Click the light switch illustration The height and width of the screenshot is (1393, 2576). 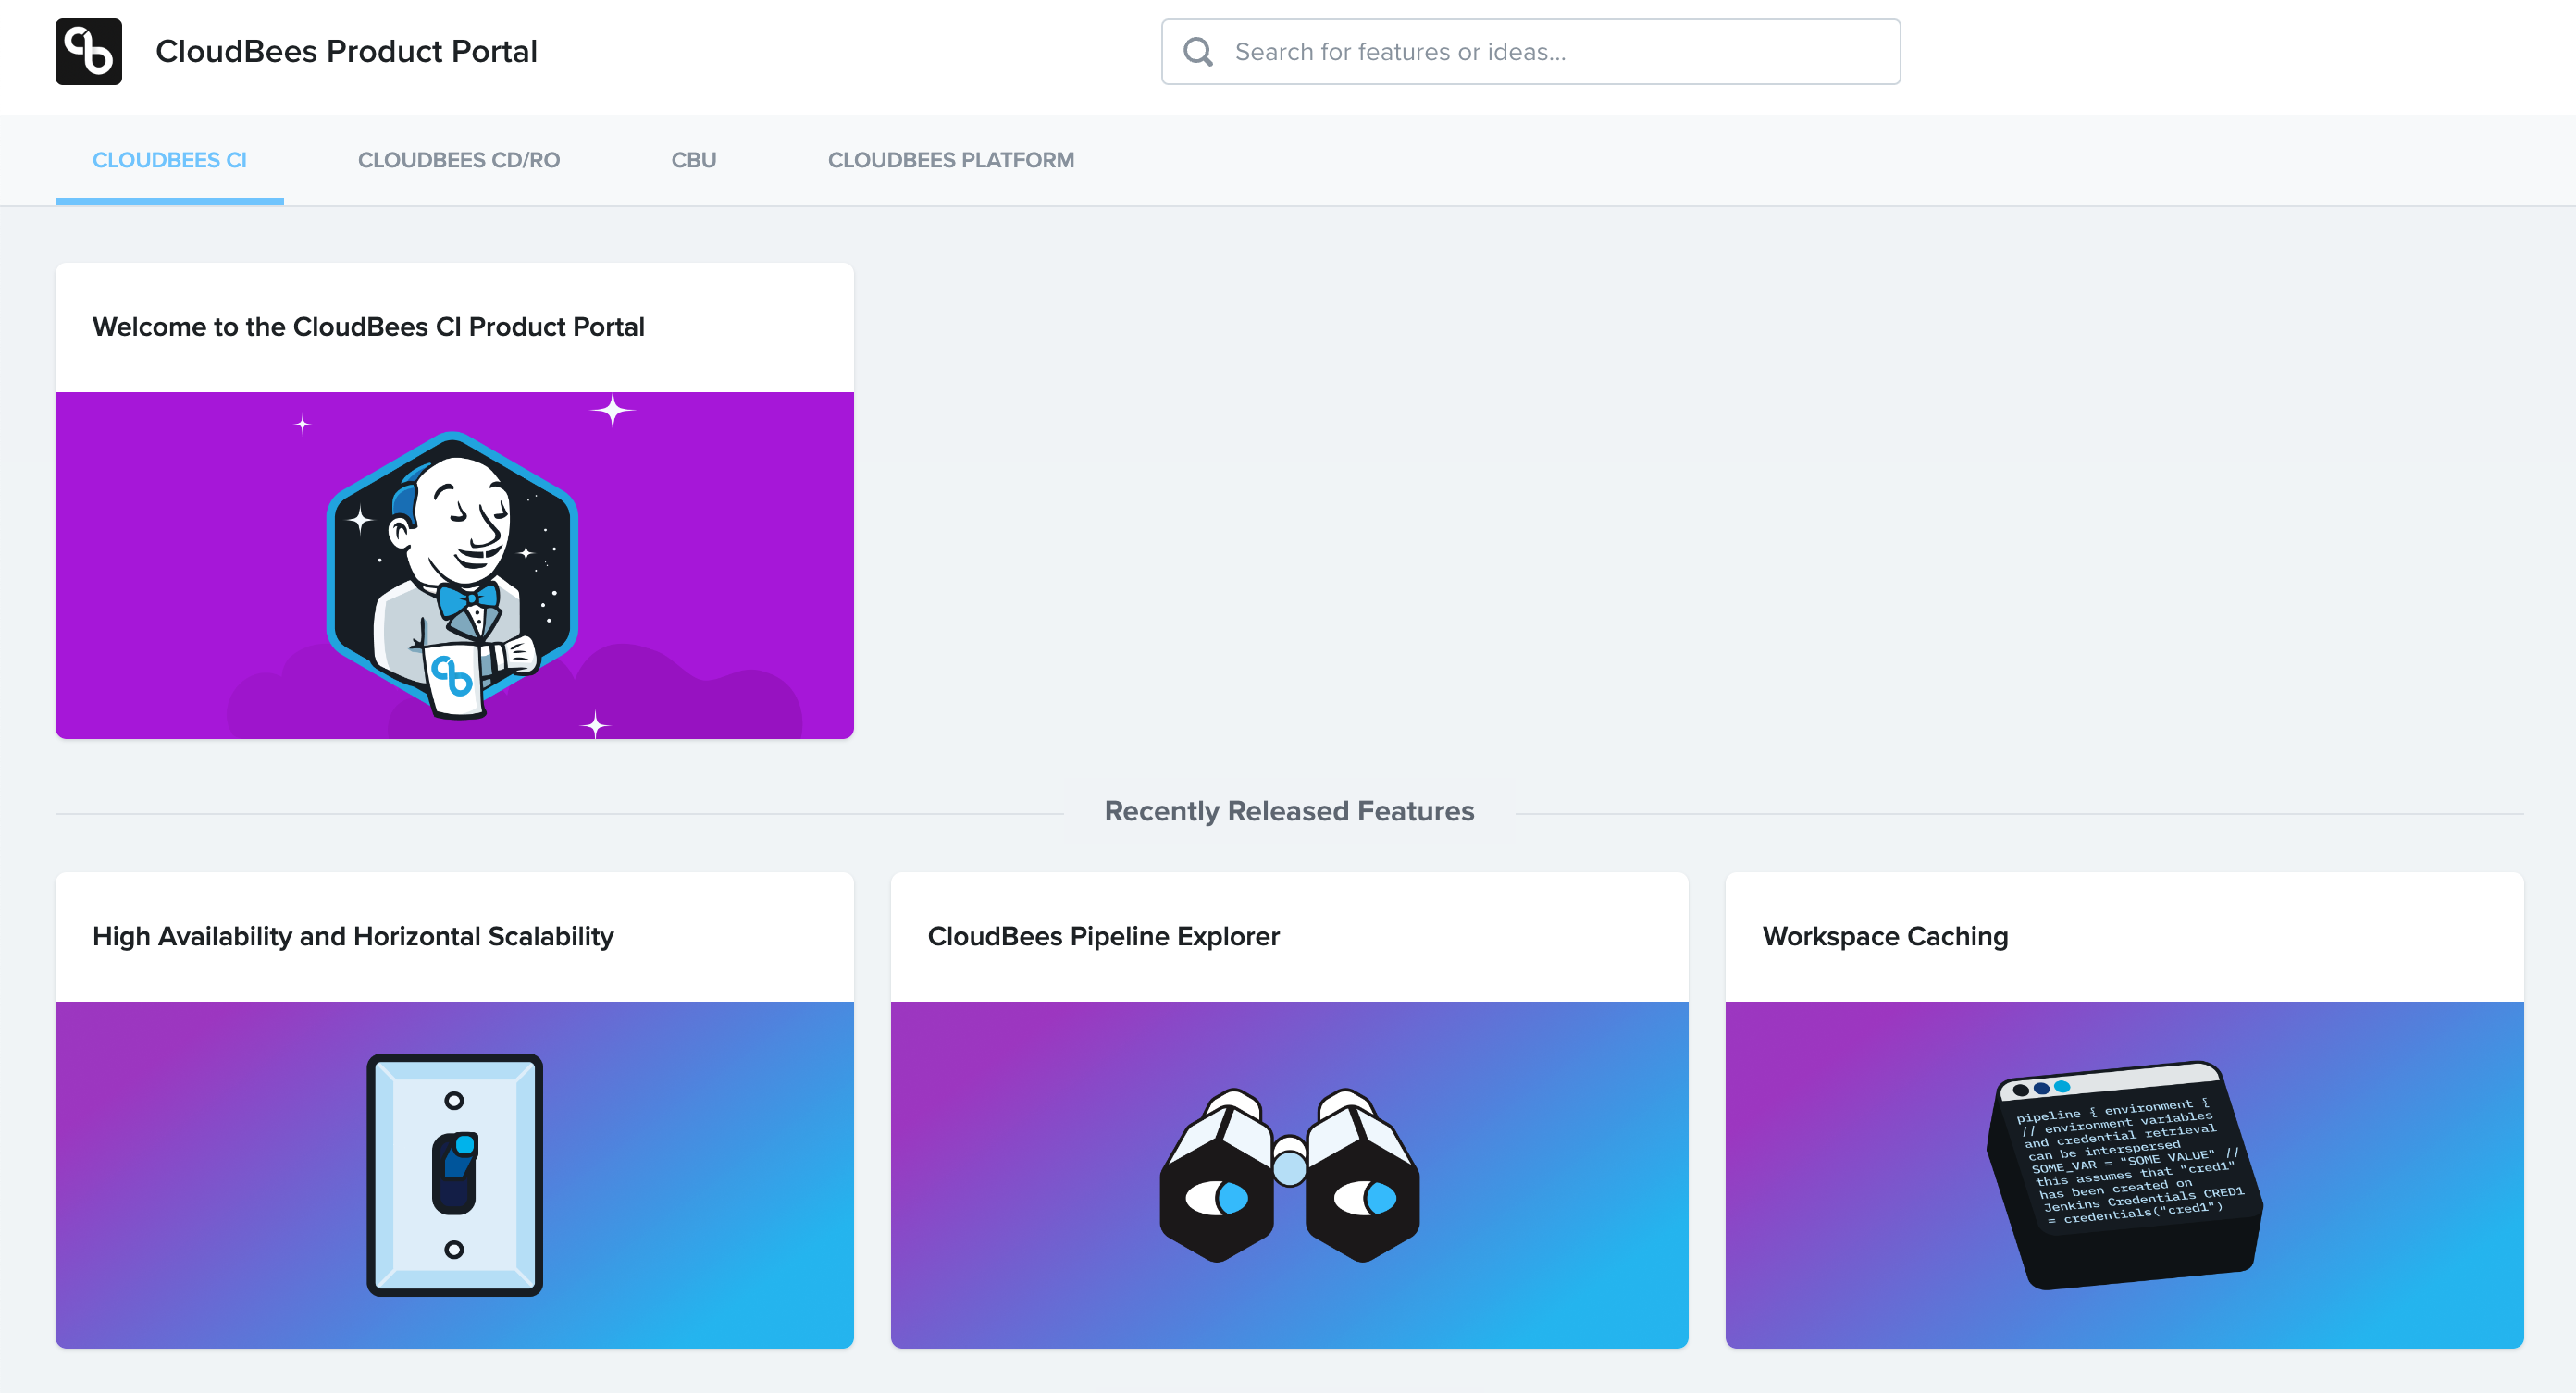pyautogui.click(x=454, y=1175)
